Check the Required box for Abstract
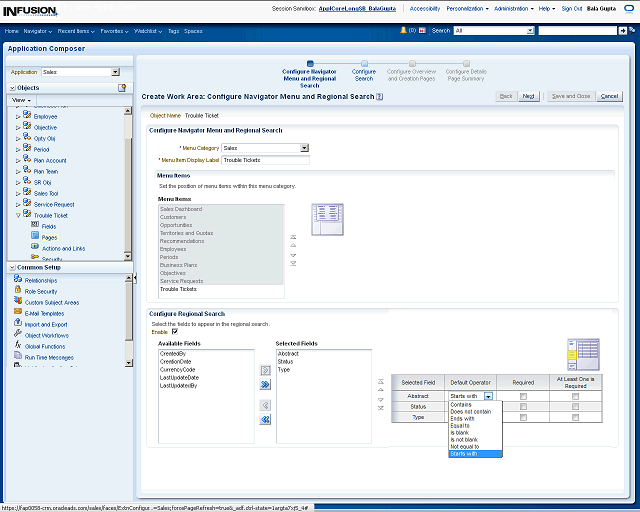Image resolution: width=640 pixels, height=512 pixels. point(523,396)
